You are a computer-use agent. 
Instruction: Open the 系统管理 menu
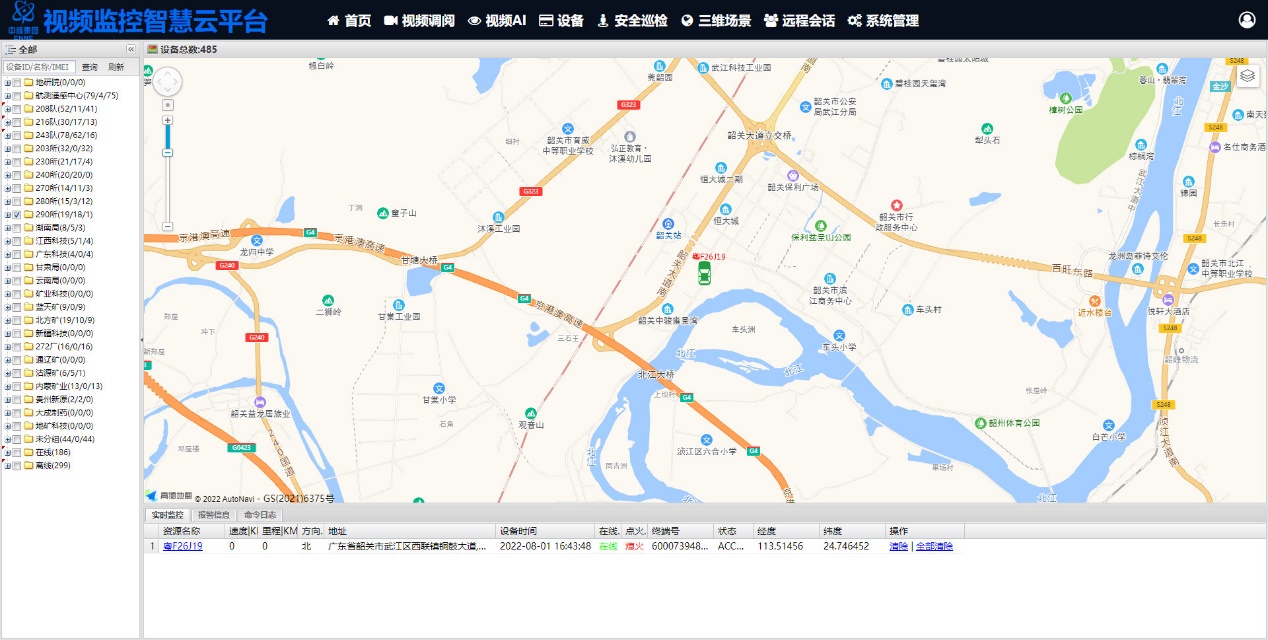click(x=883, y=21)
